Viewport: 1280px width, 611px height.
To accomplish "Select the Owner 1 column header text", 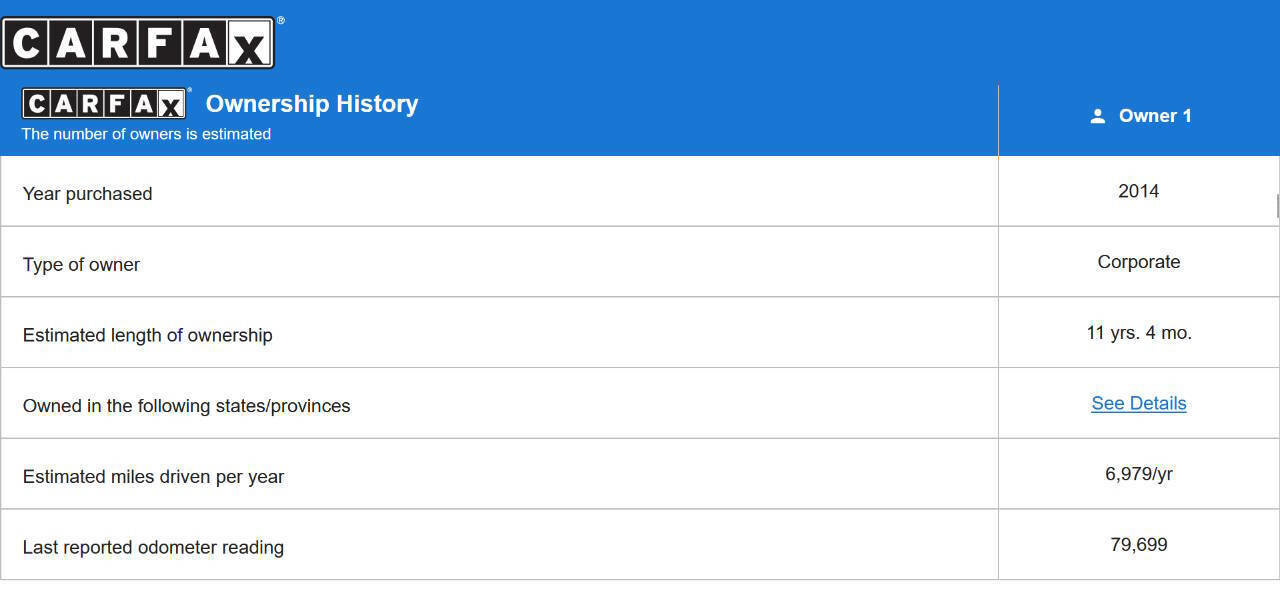I will [1155, 116].
